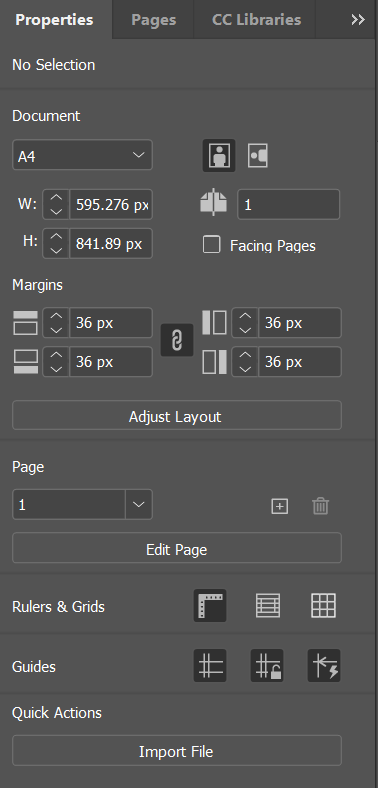
Task: Click the Adjust Layout button
Action: (177, 416)
